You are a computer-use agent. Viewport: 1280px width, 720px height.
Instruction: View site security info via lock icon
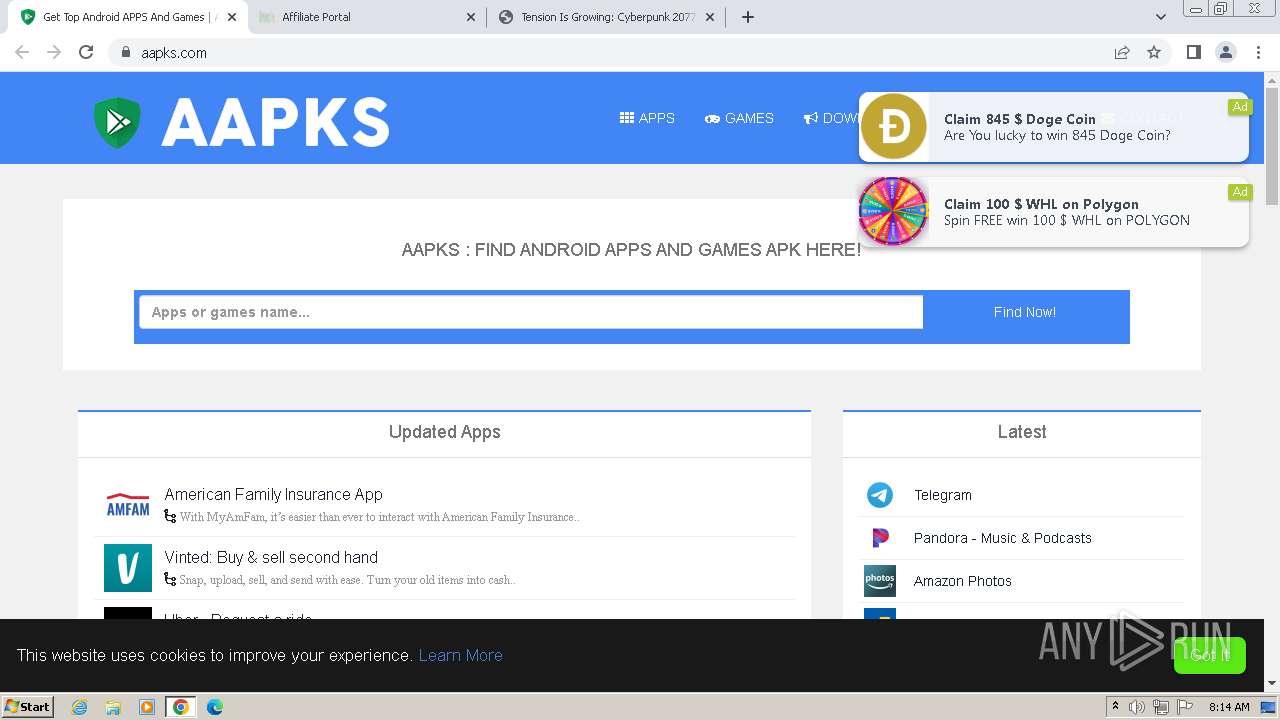[125, 52]
